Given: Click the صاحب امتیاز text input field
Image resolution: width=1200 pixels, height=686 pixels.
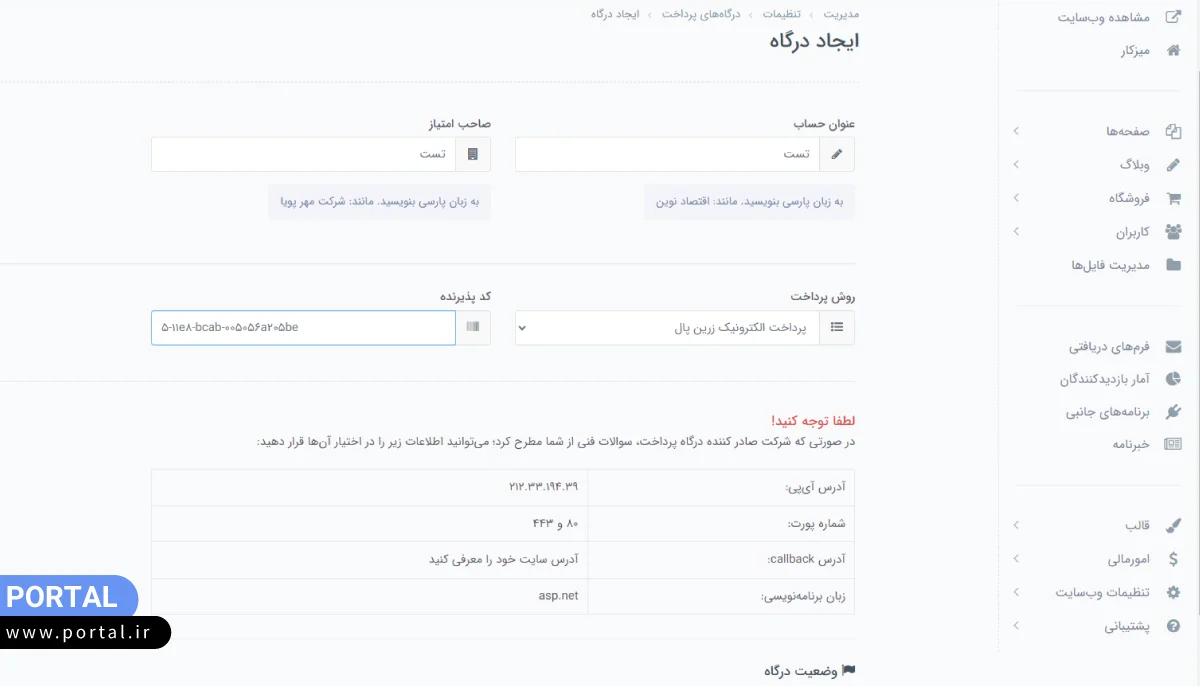Looking at the screenshot, I should pos(300,153).
